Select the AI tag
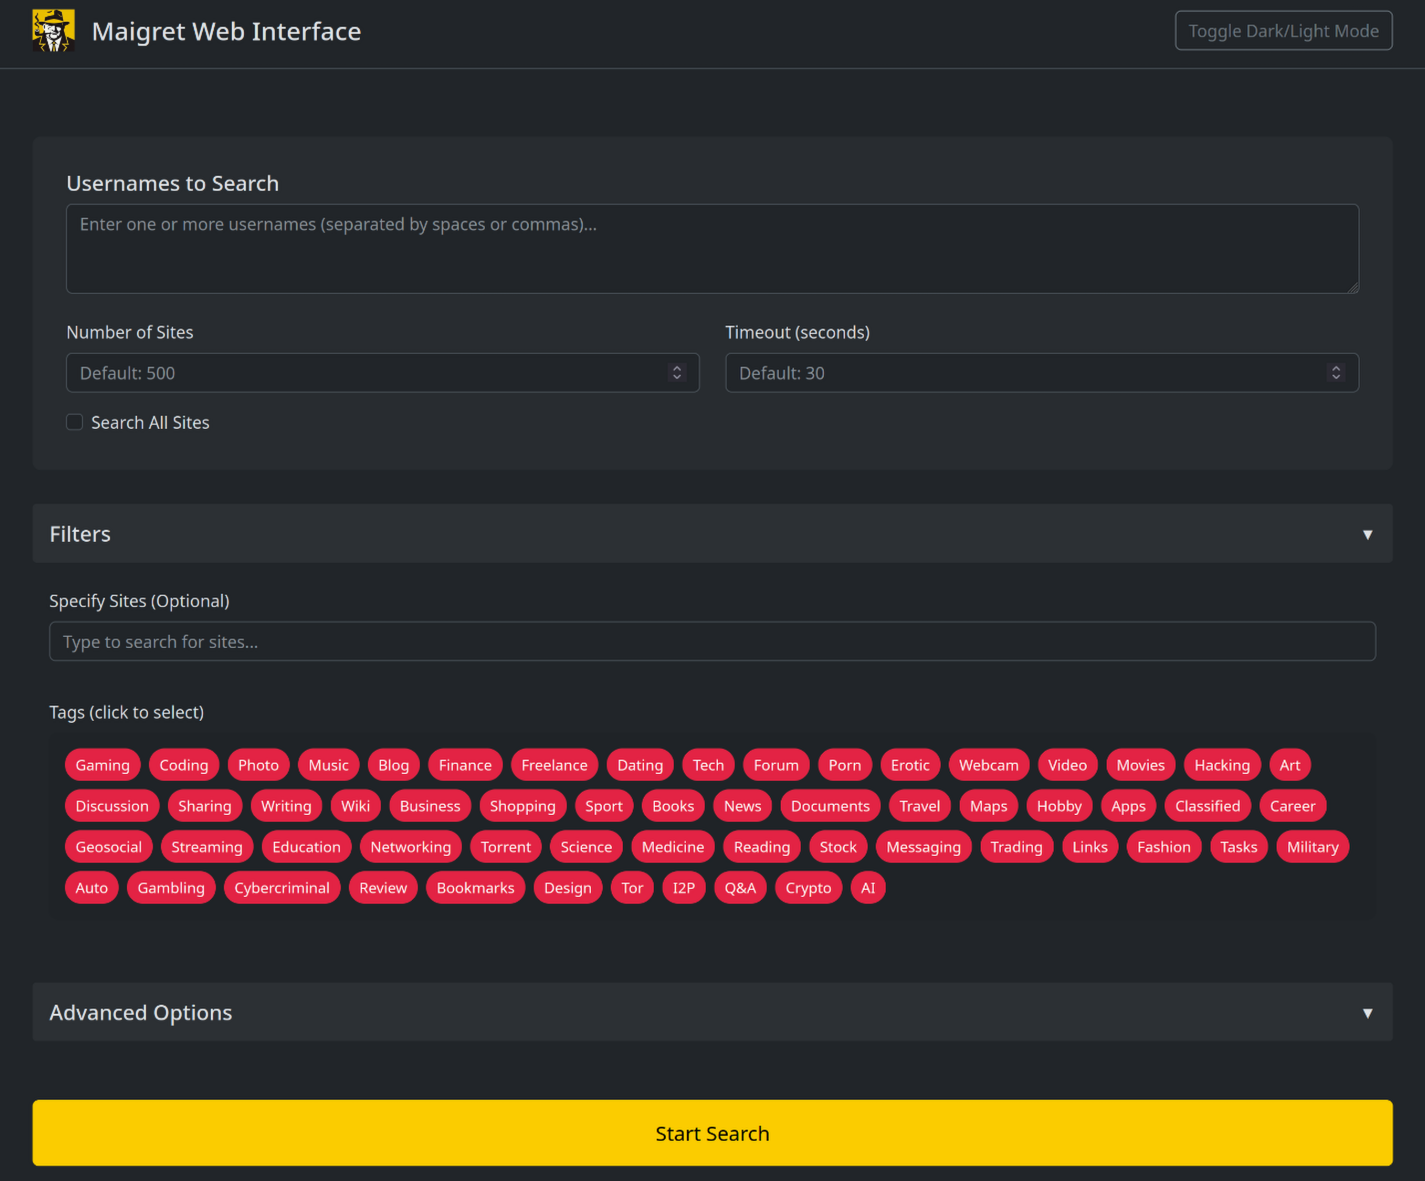1425x1181 pixels. [x=867, y=887]
